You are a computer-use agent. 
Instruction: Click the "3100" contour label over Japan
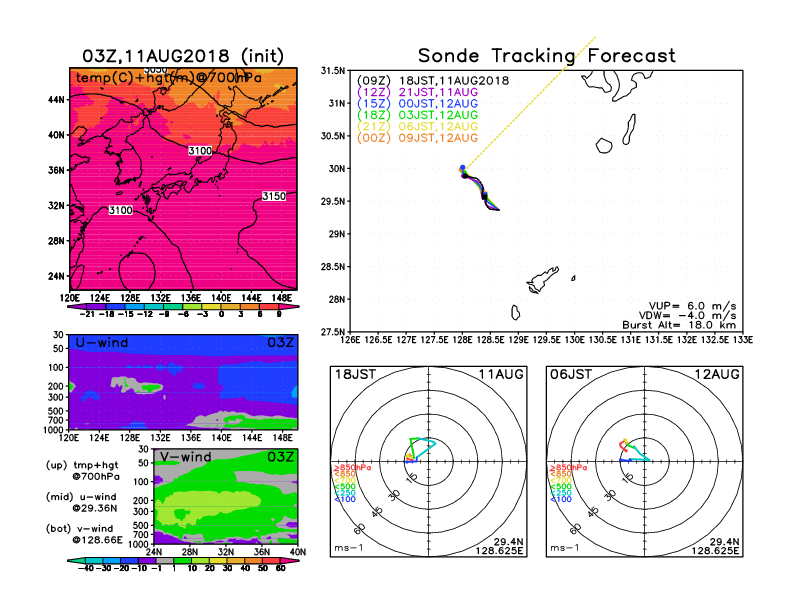point(200,150)
